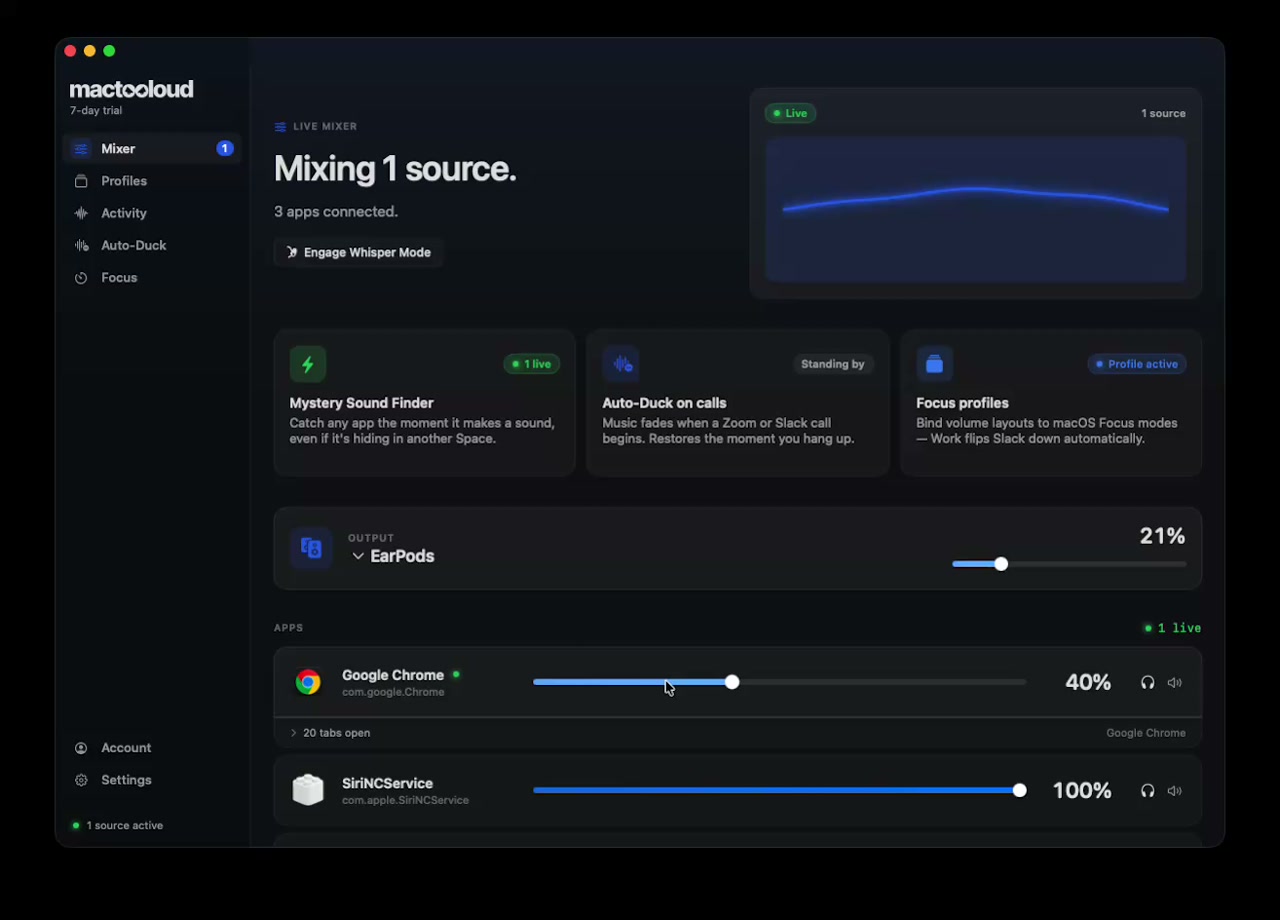Mute SiriNCService using speaker icon
This screenshot has height=920, width=1280.
(1174, 790)
